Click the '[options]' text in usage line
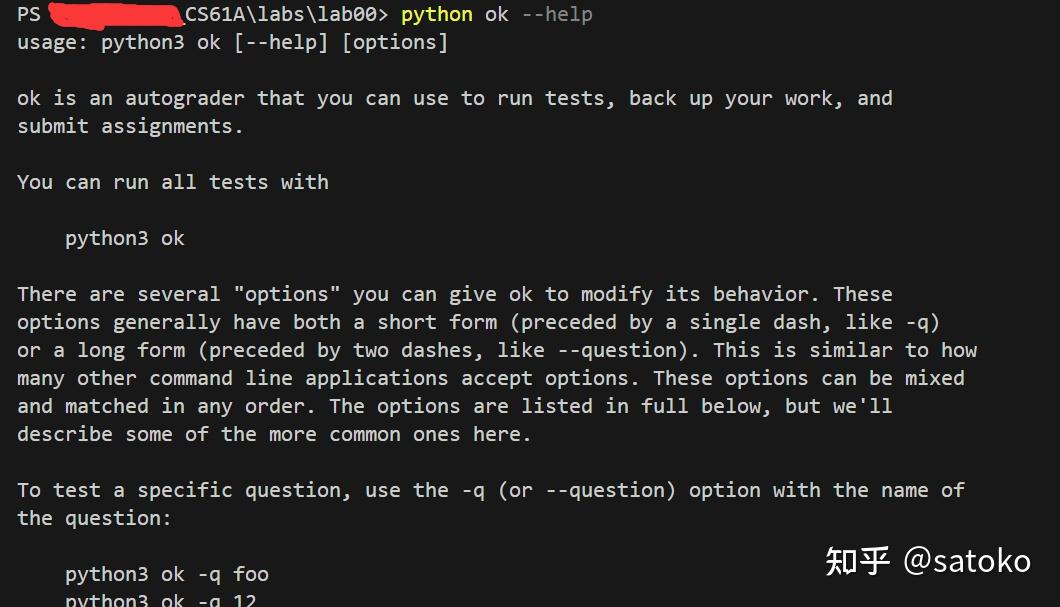 click(395, 43)
